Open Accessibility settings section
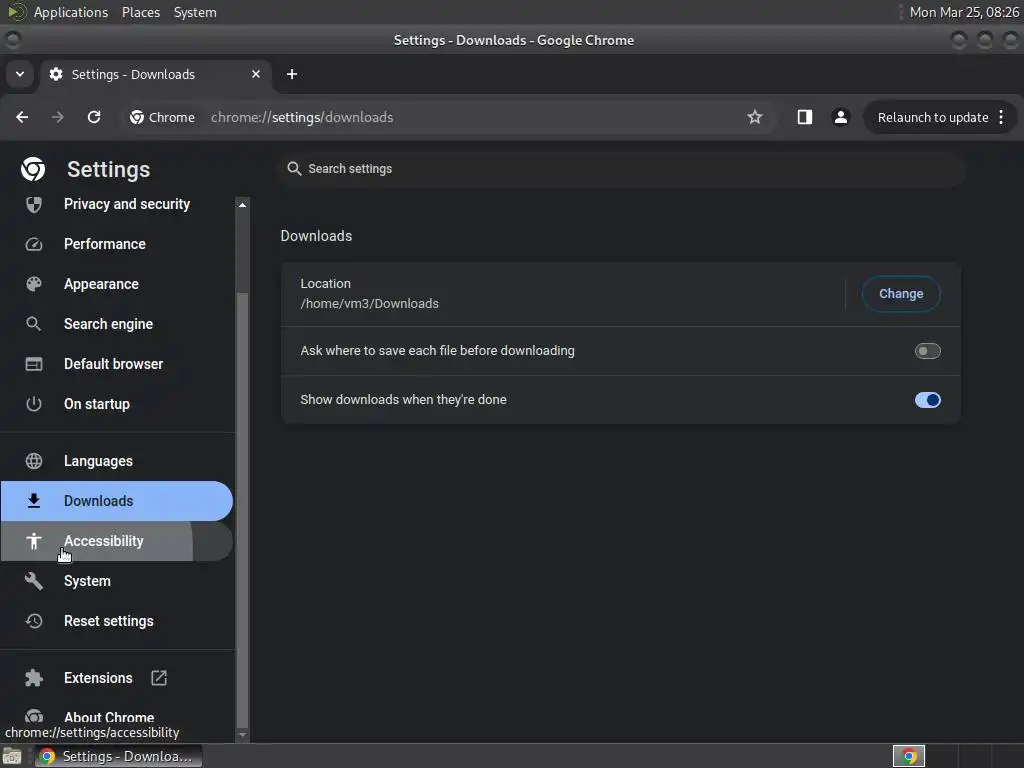The height and width of the screenshot is (768, 1024). click(117, 541)
